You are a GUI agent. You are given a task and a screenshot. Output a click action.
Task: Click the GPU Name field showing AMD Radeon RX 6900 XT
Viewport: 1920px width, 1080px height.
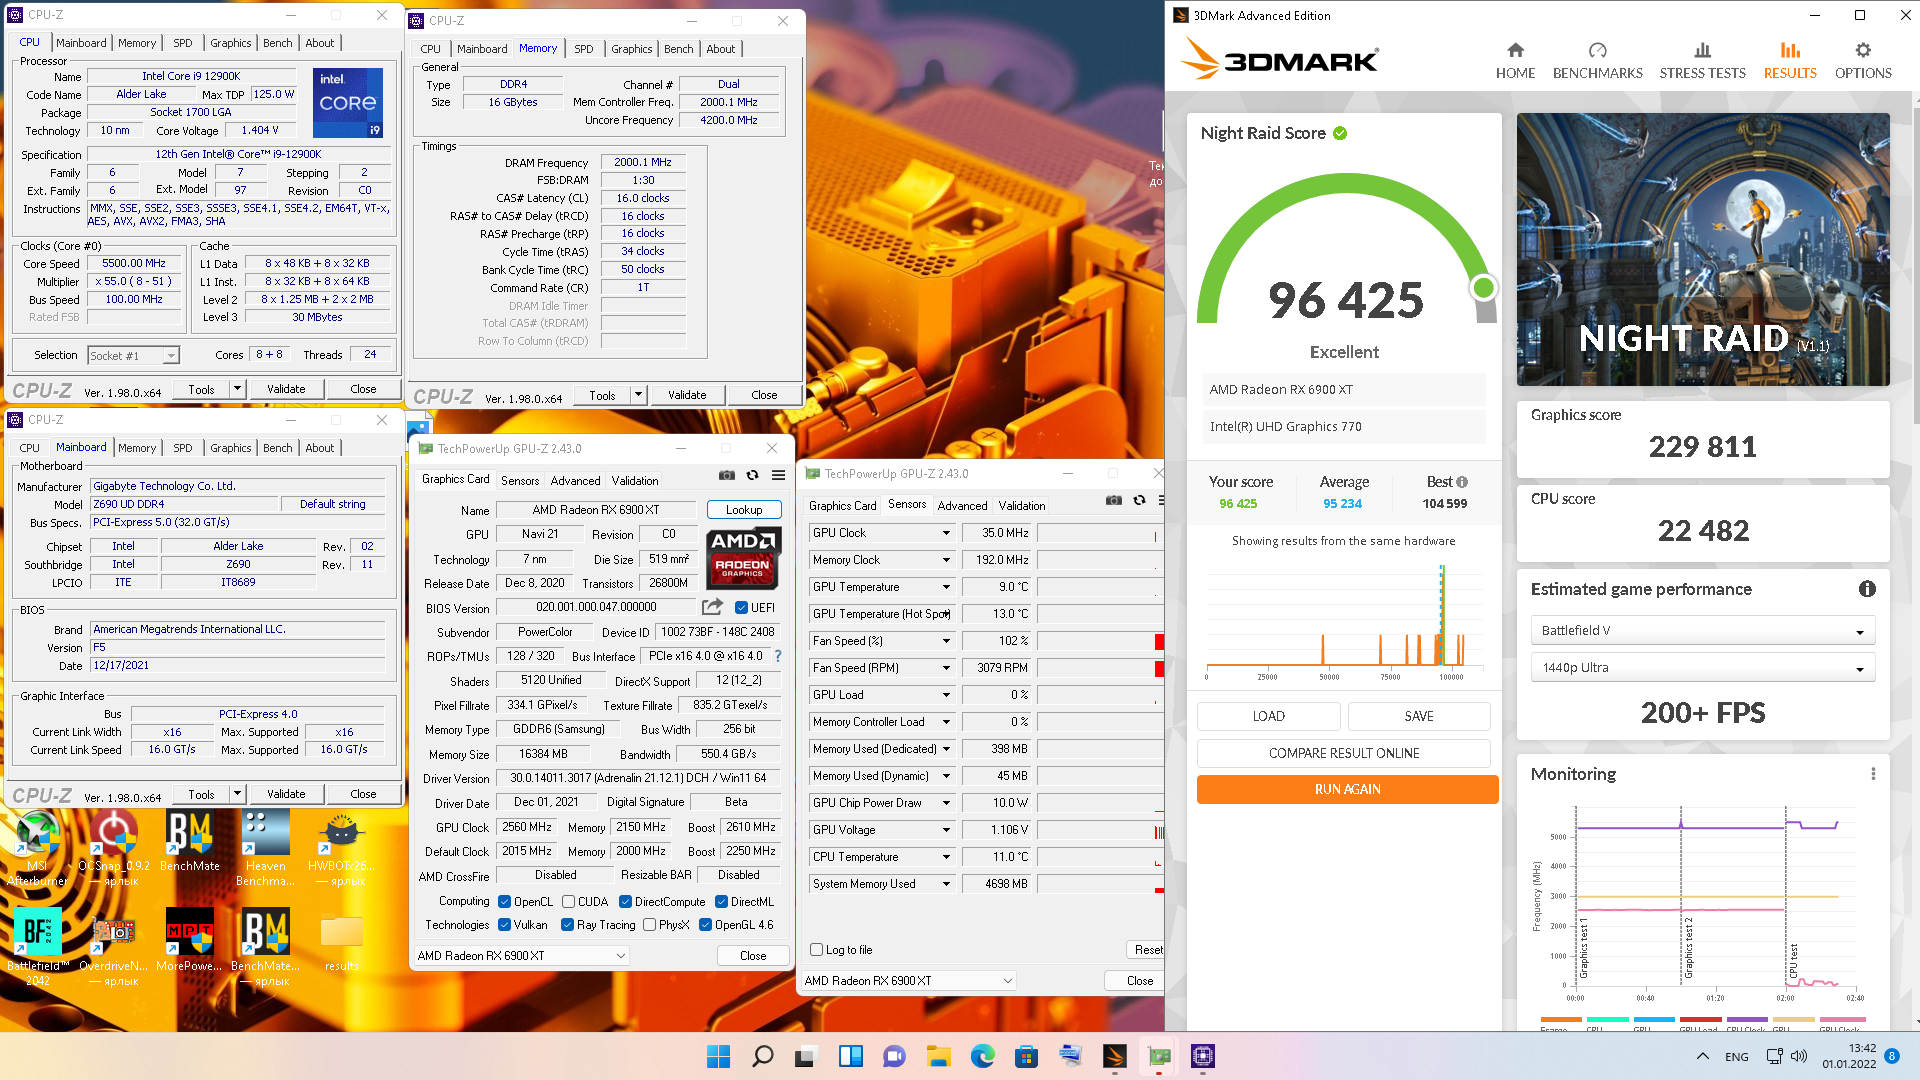(596, 510)
